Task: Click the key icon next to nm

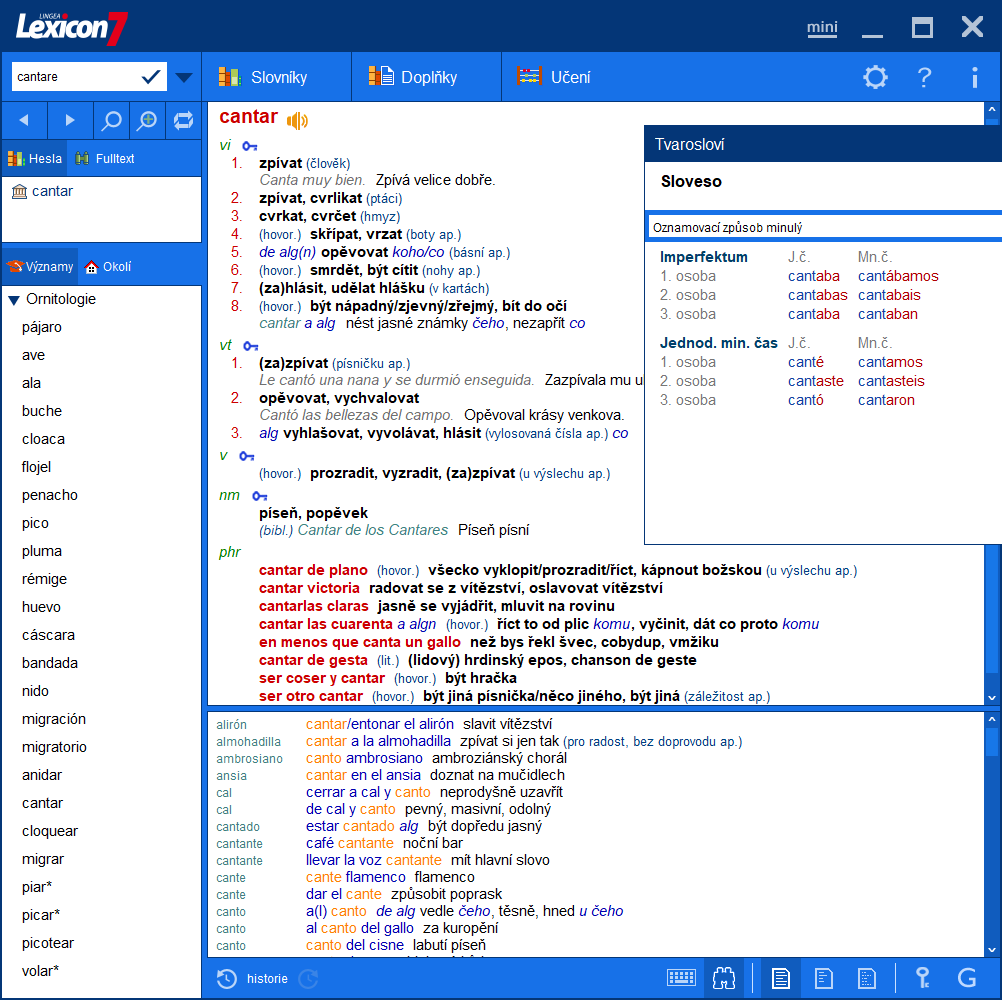Action: pos(259,496)
